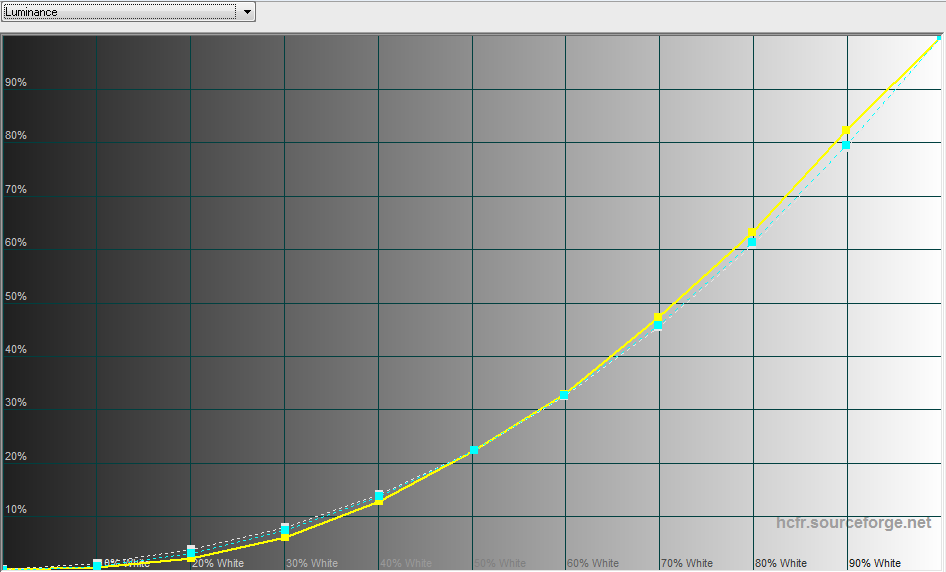The height and width of the screenshot is (572, 946).
Task: Select the cyan reference point at 80% White
Action: (x=752, y=243)
